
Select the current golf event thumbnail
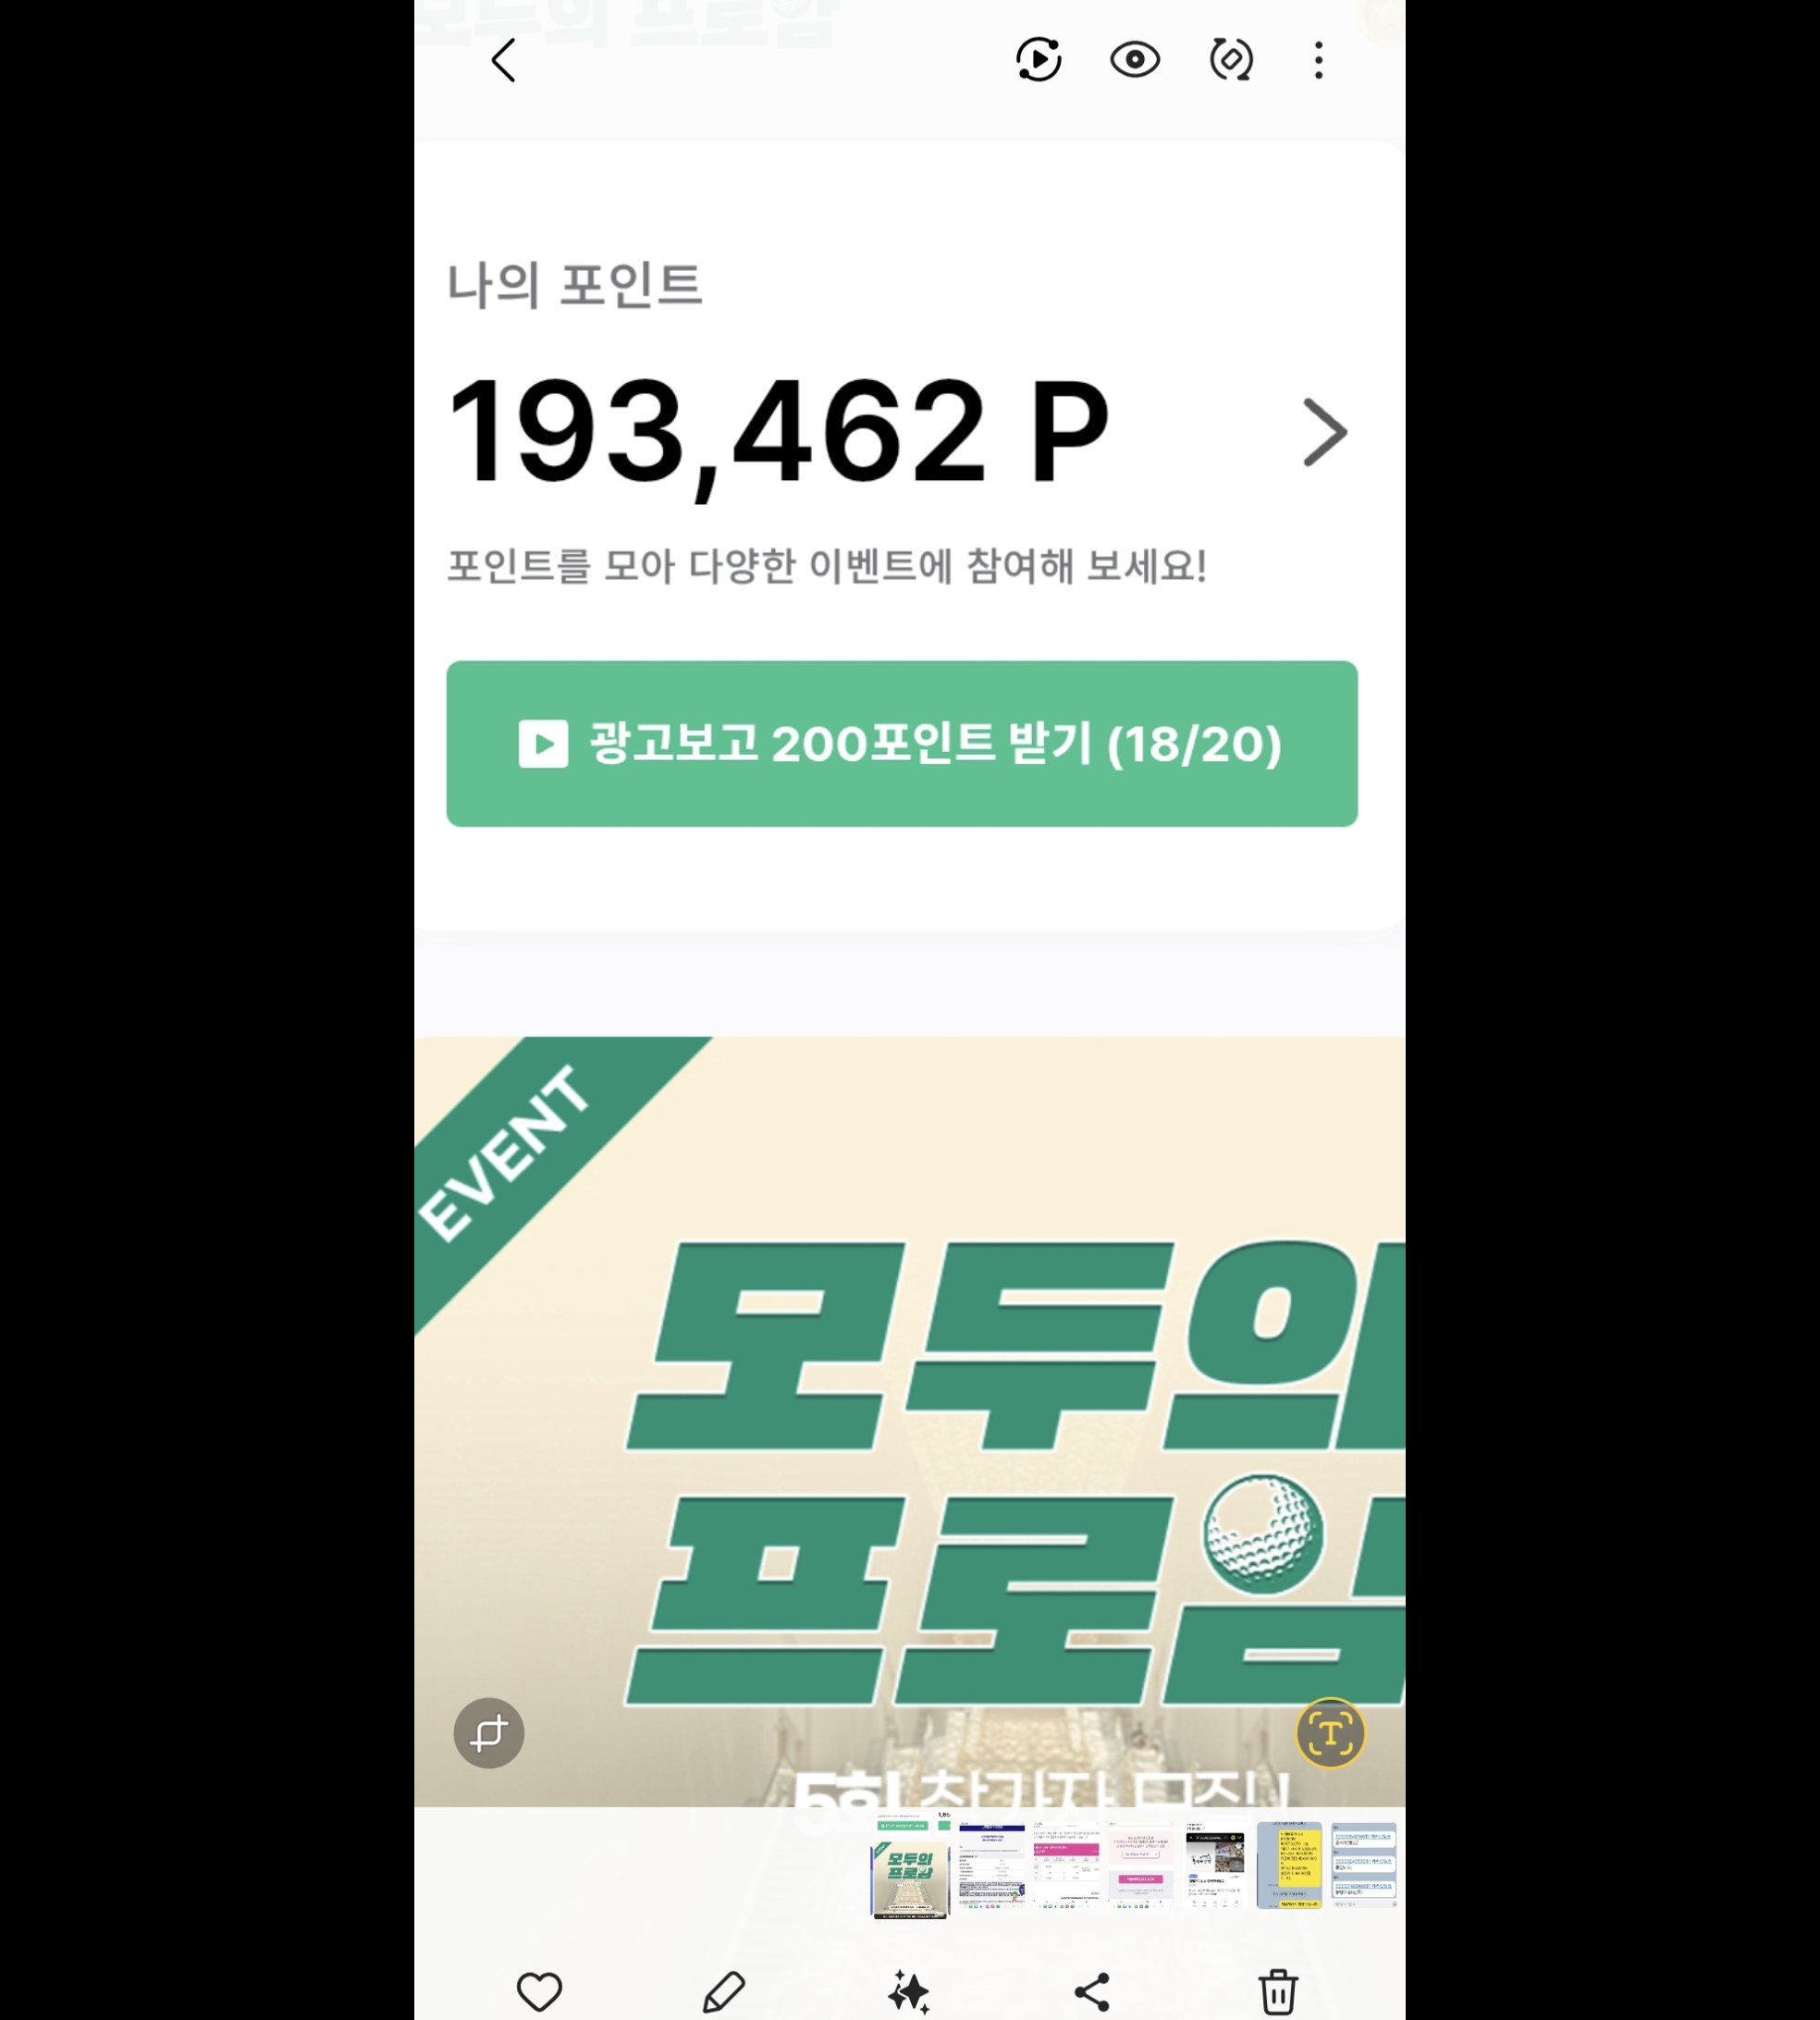(x=910, y=1866)
